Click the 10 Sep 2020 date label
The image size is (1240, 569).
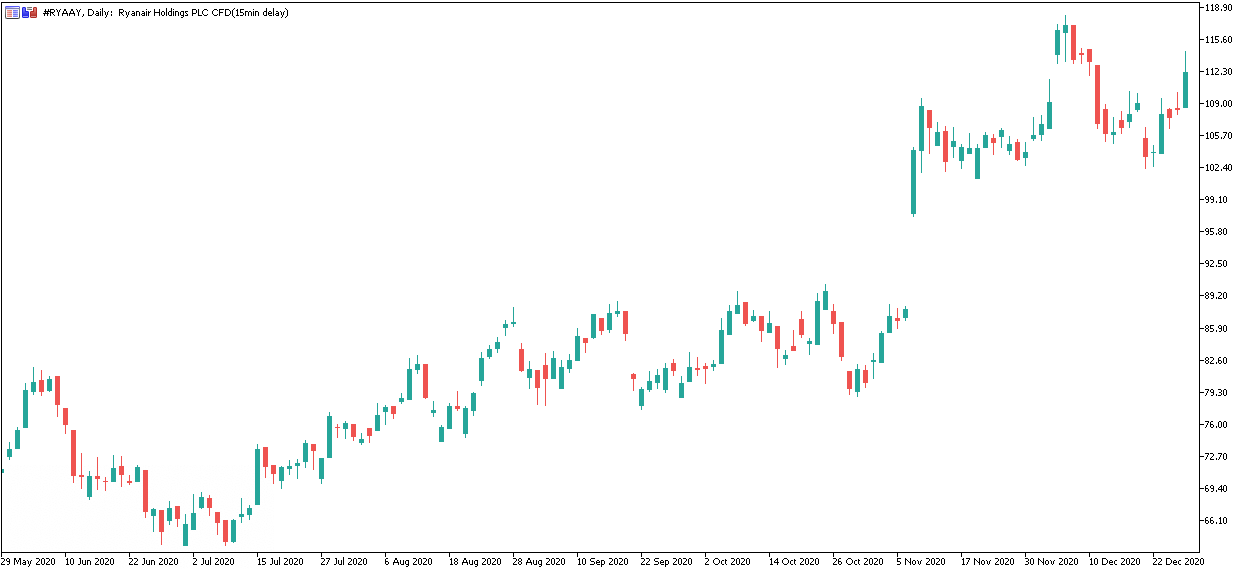(604, 561)
